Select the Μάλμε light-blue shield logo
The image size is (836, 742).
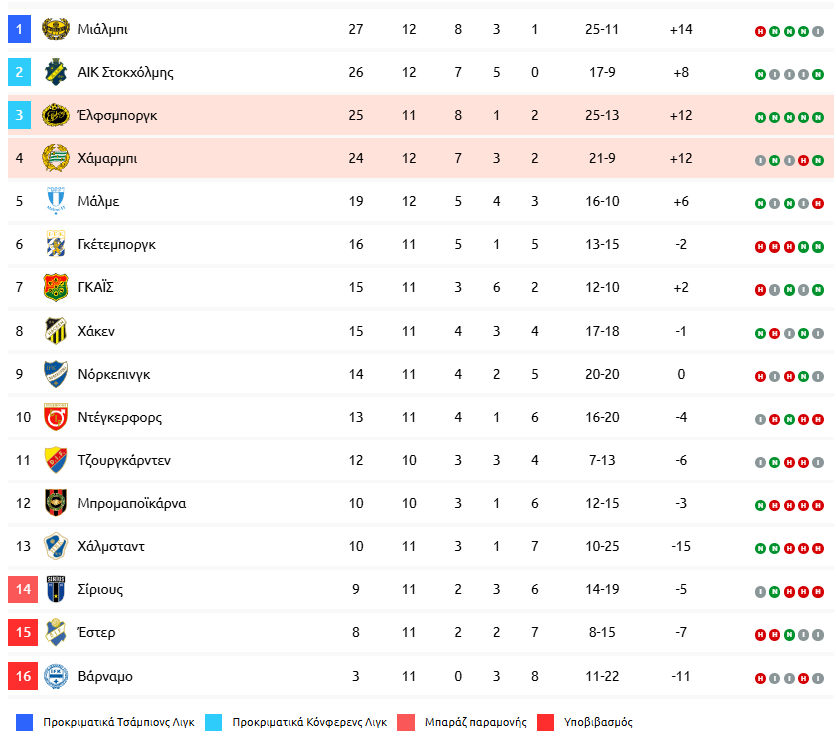point(56,201)
